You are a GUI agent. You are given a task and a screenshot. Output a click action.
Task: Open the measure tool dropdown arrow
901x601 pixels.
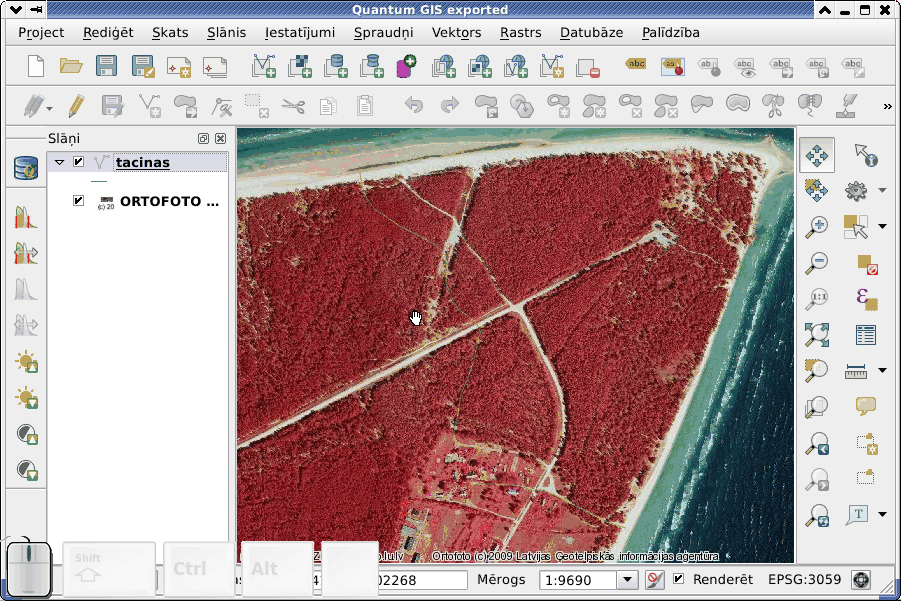(883, 371)
